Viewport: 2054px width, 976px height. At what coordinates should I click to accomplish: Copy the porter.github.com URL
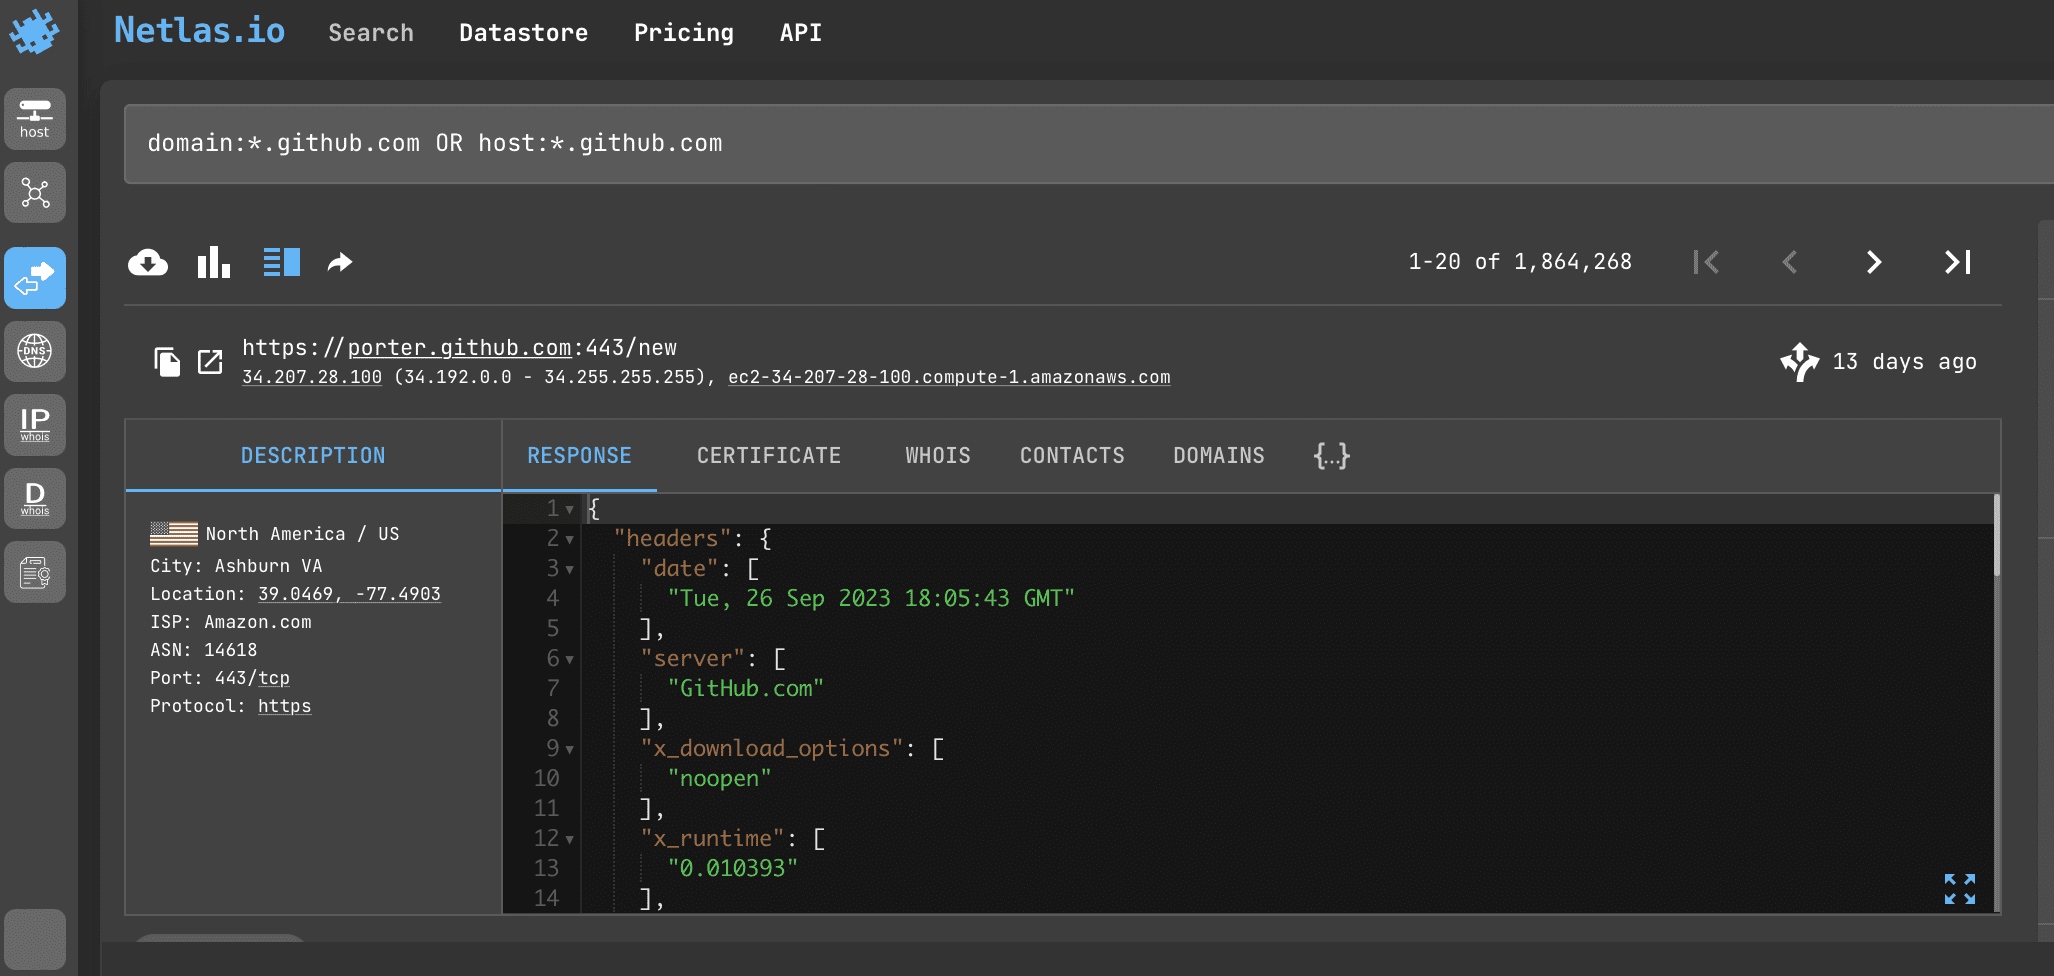167,362
